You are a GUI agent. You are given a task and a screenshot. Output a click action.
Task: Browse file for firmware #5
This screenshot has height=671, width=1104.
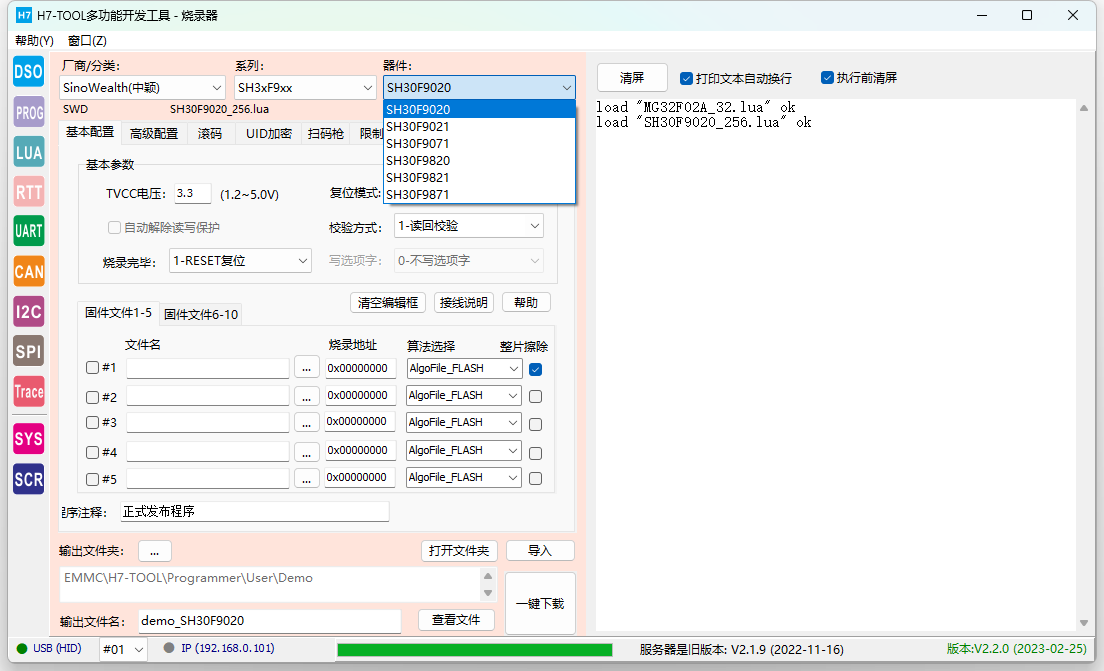[306, 479]
